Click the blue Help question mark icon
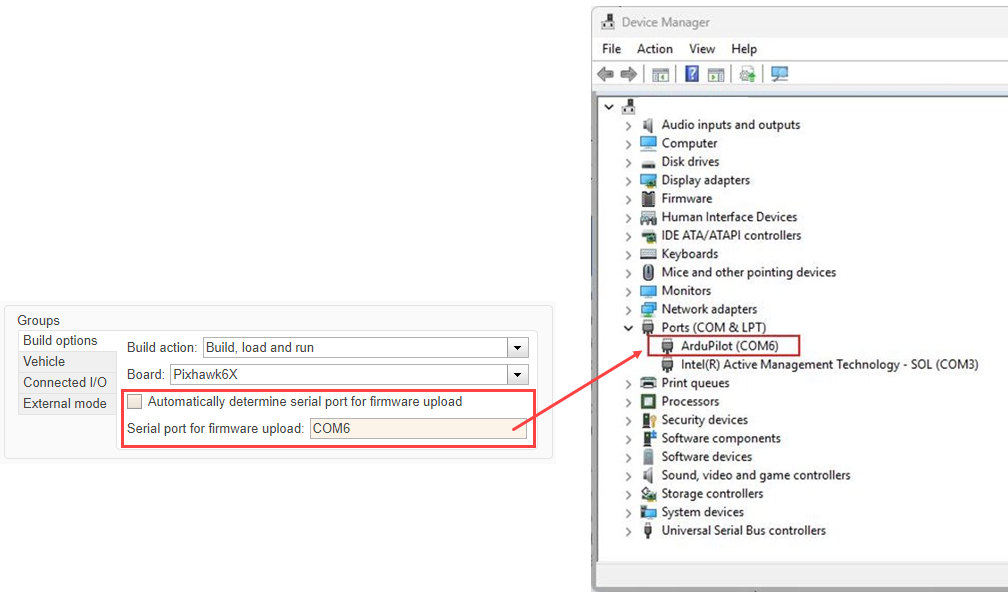This screenshot has width=1008, height=609. coord(692,74)
